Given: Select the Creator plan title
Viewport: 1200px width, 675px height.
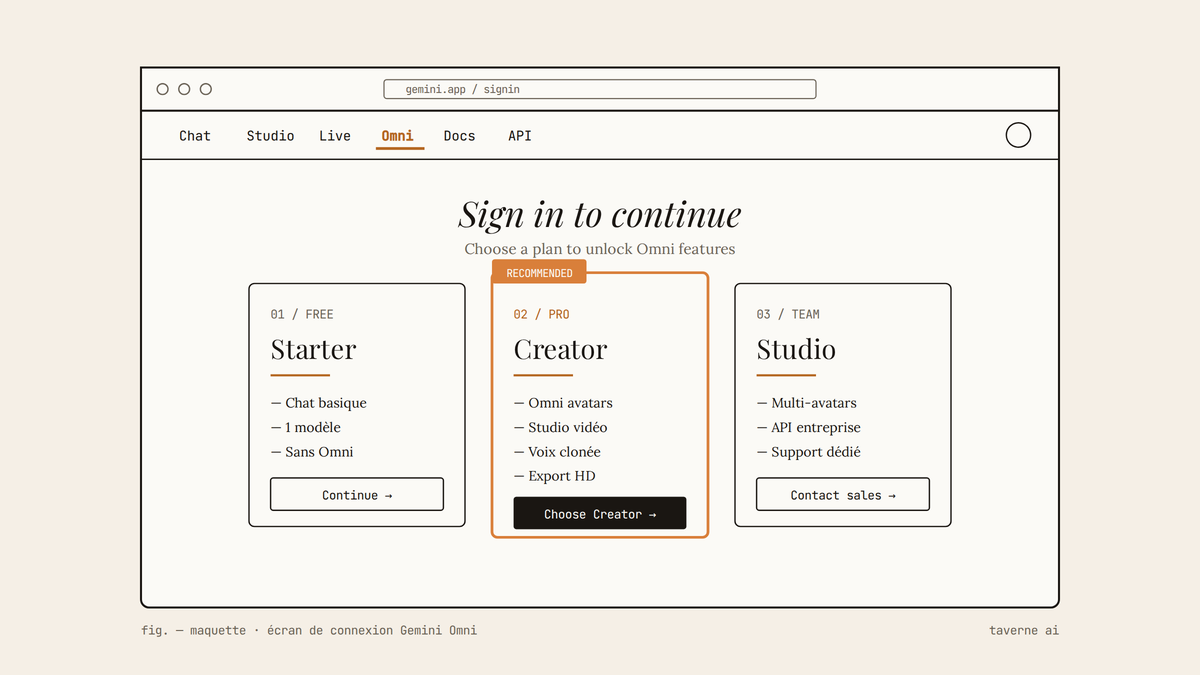Looking at the screenshot, I should [560, 350].
